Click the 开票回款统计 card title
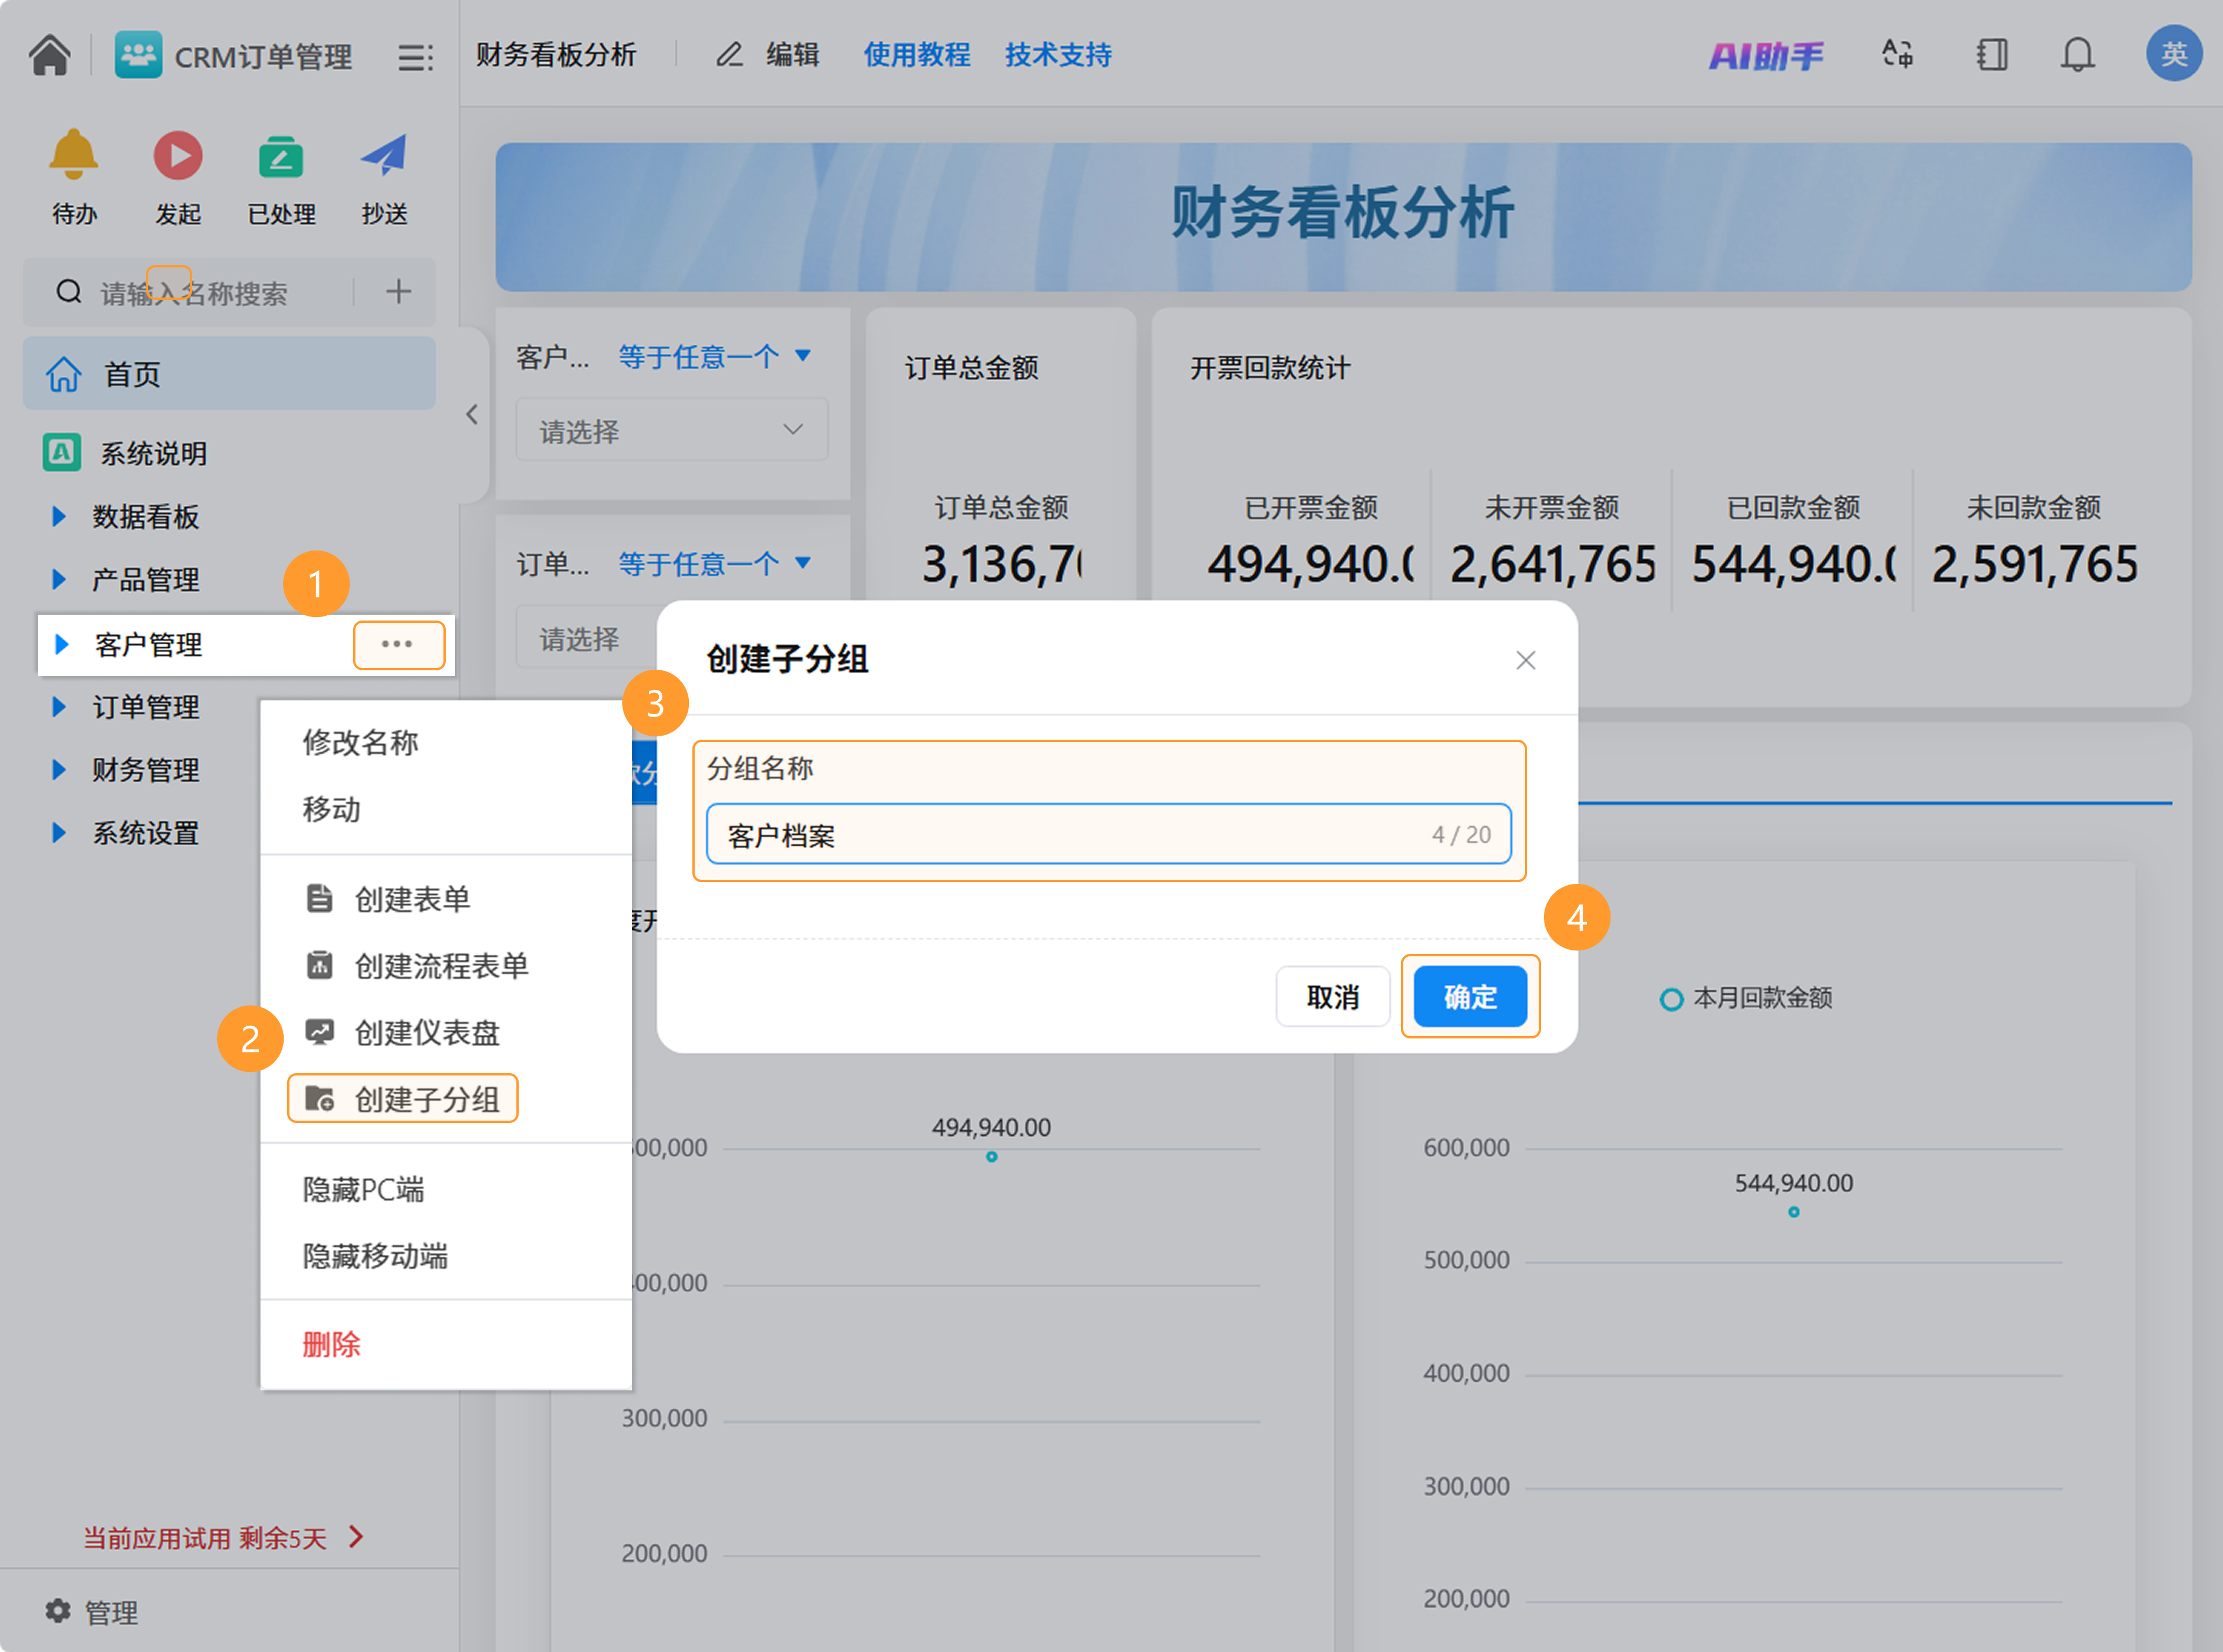The width and height of the screenshot is (2223, 1652). click(x=1270, y=367)
